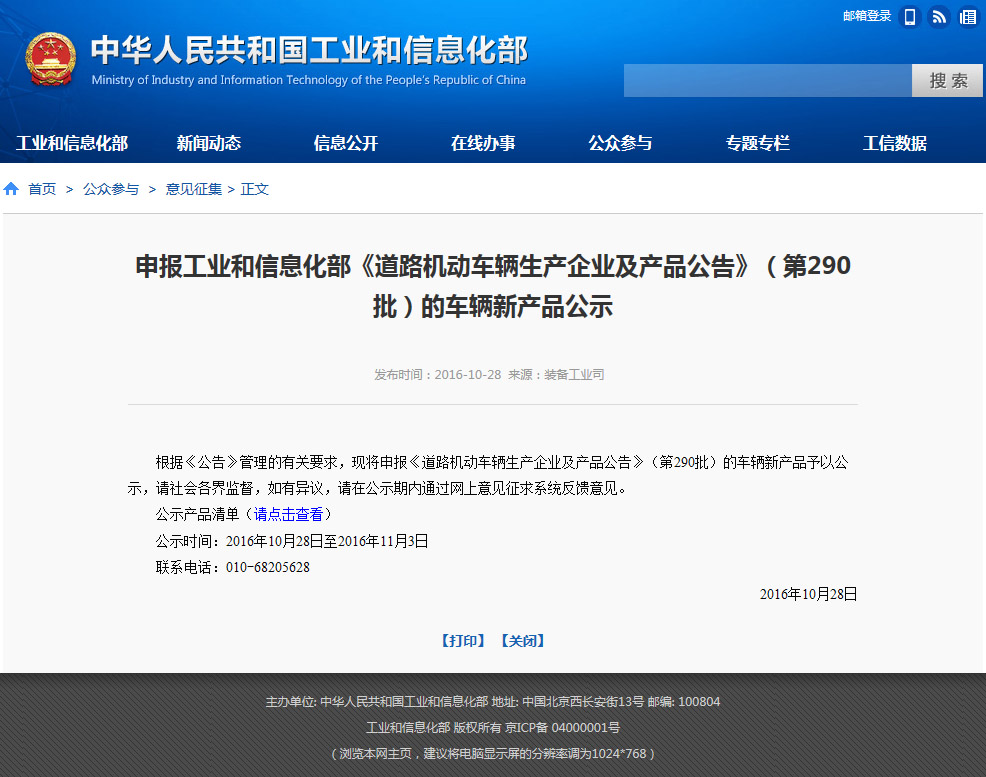Click the ministry name title in header

pyautogui.click(x=309, y=50)
